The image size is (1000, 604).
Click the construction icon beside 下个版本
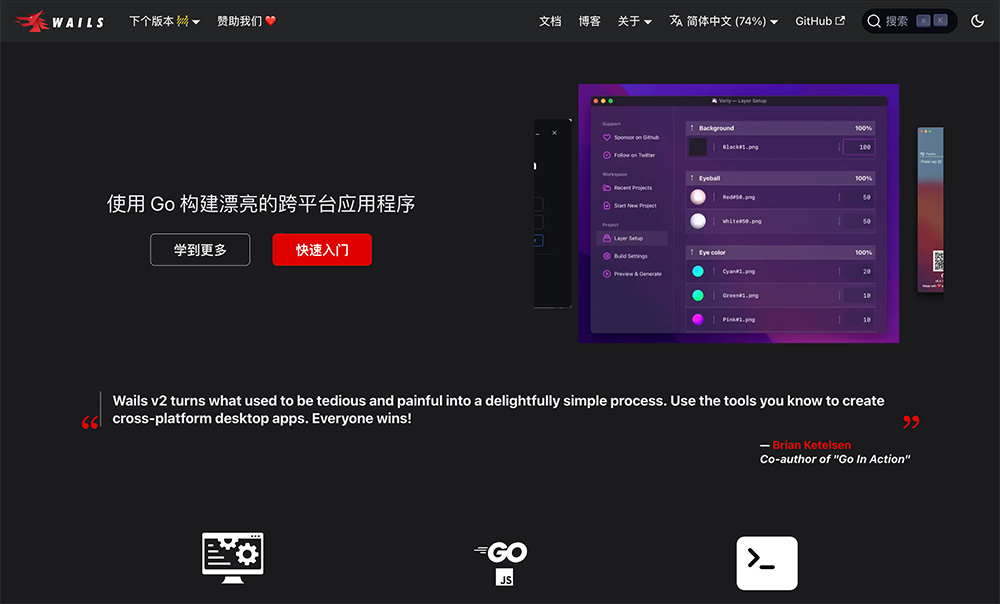[182, 21]
